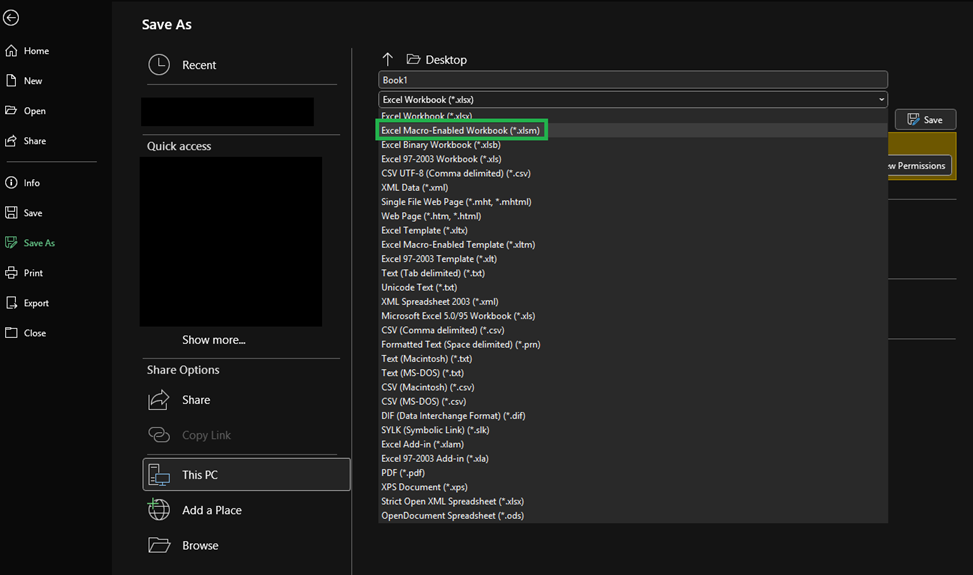Open the New label in backstage
This screenshot has width=973, height=575.
tap(33, 81)
